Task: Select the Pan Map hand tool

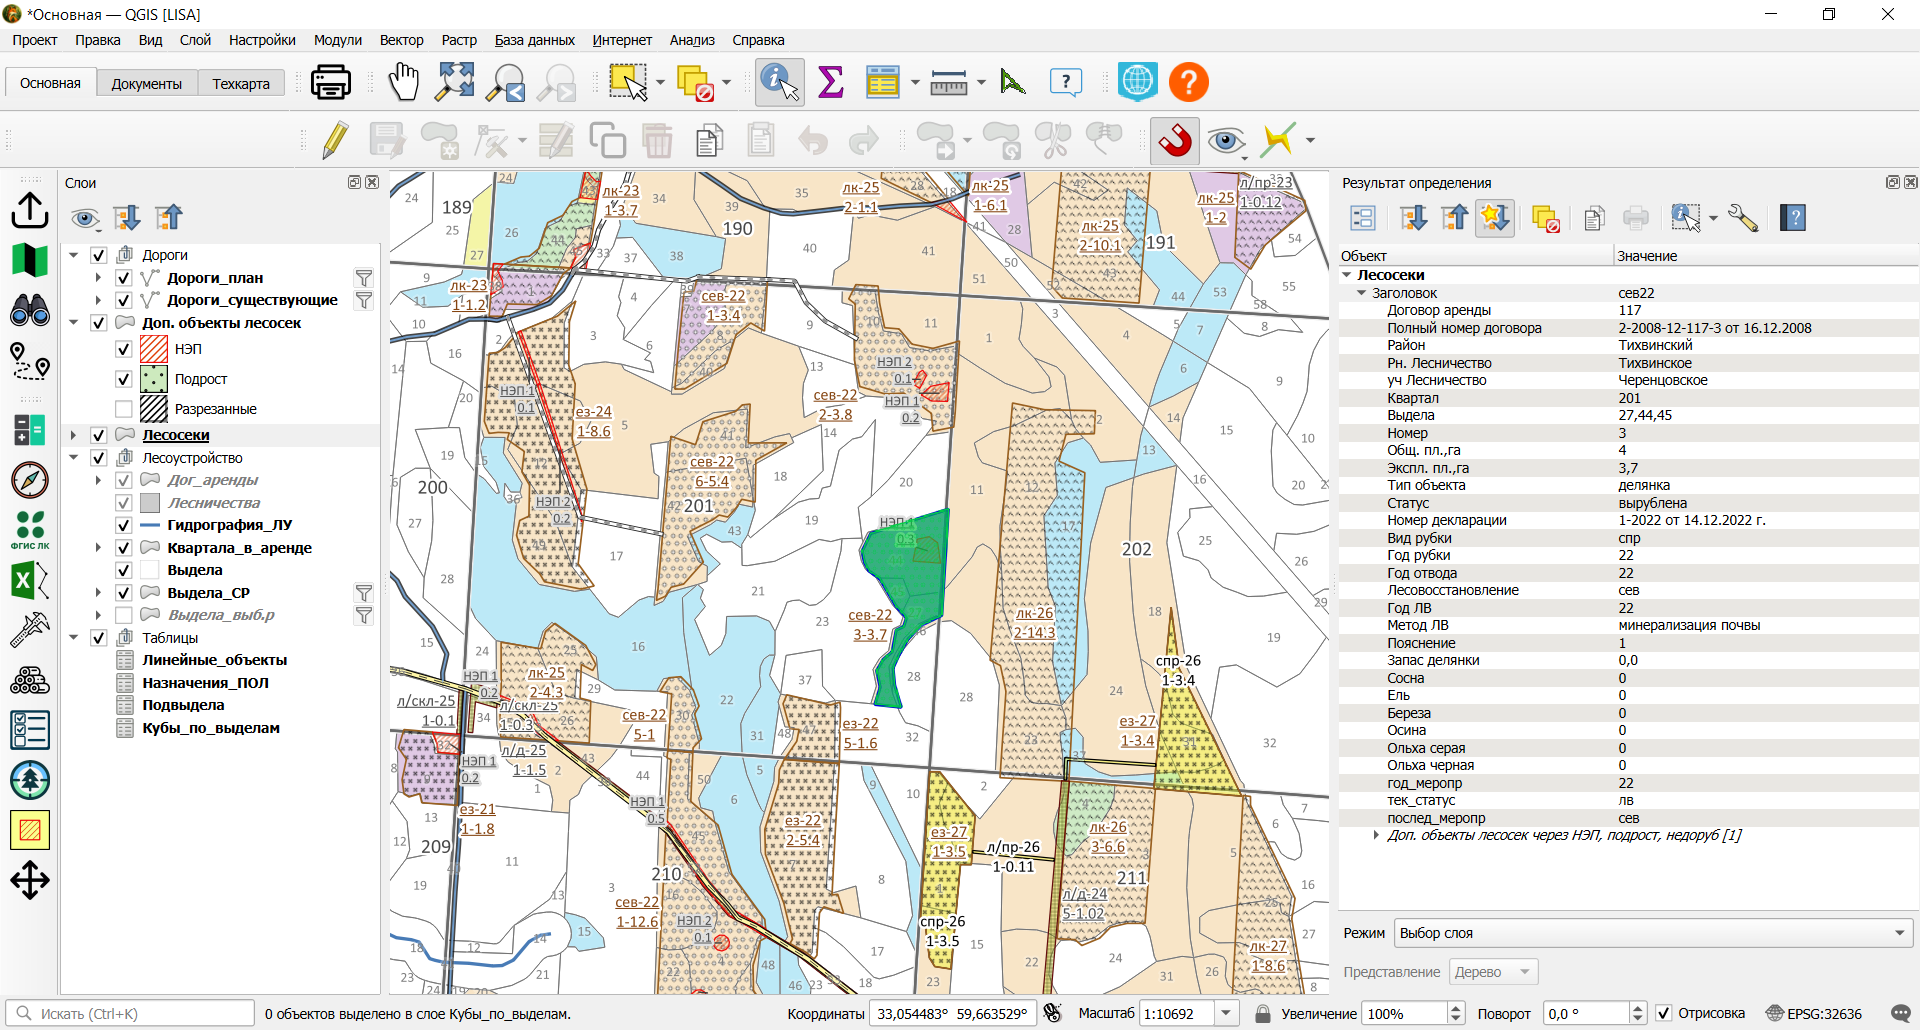Action: (x=403, y=82)
